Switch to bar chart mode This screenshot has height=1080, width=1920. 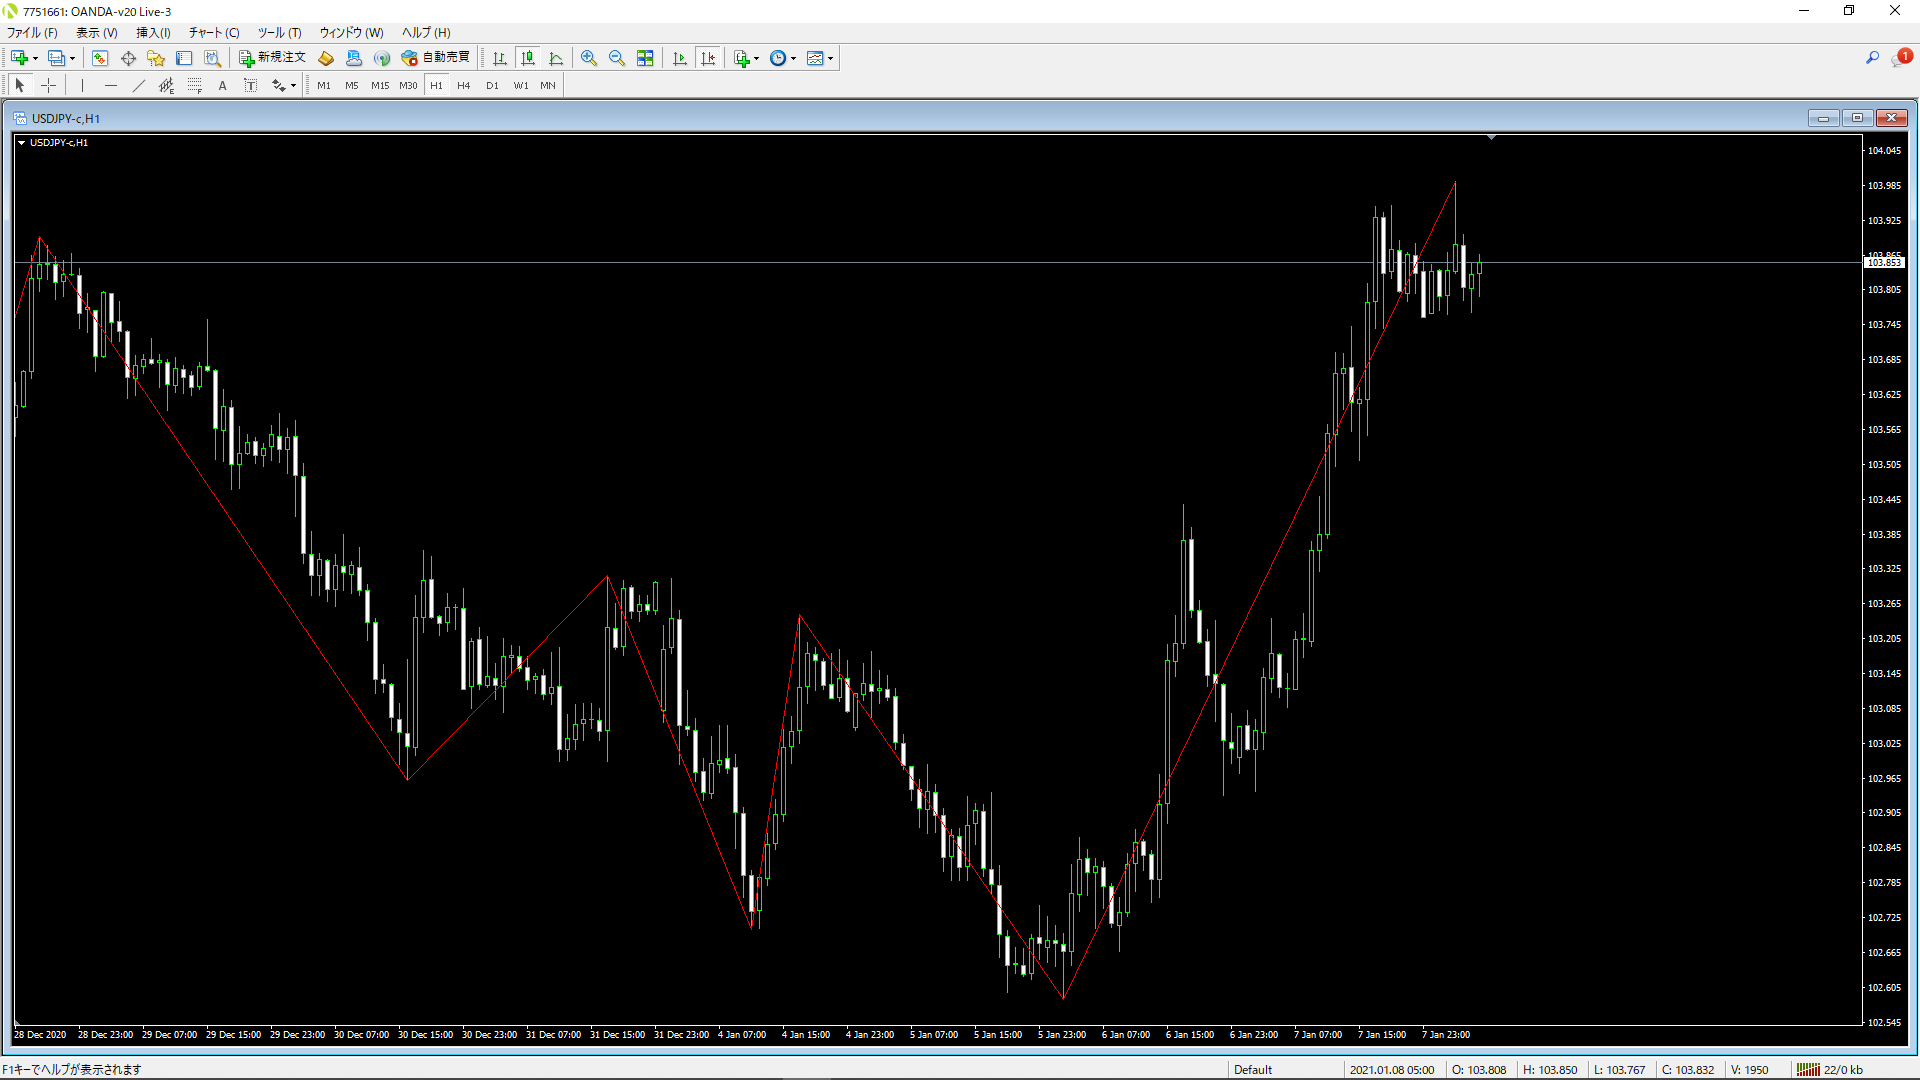(x=500, y=58)
